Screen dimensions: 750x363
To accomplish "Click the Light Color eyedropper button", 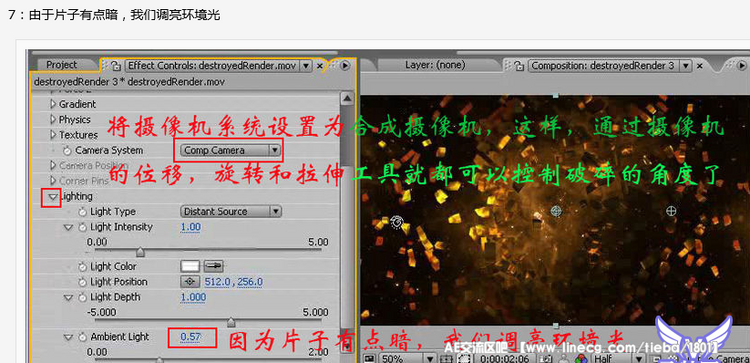I will [214, 266].
